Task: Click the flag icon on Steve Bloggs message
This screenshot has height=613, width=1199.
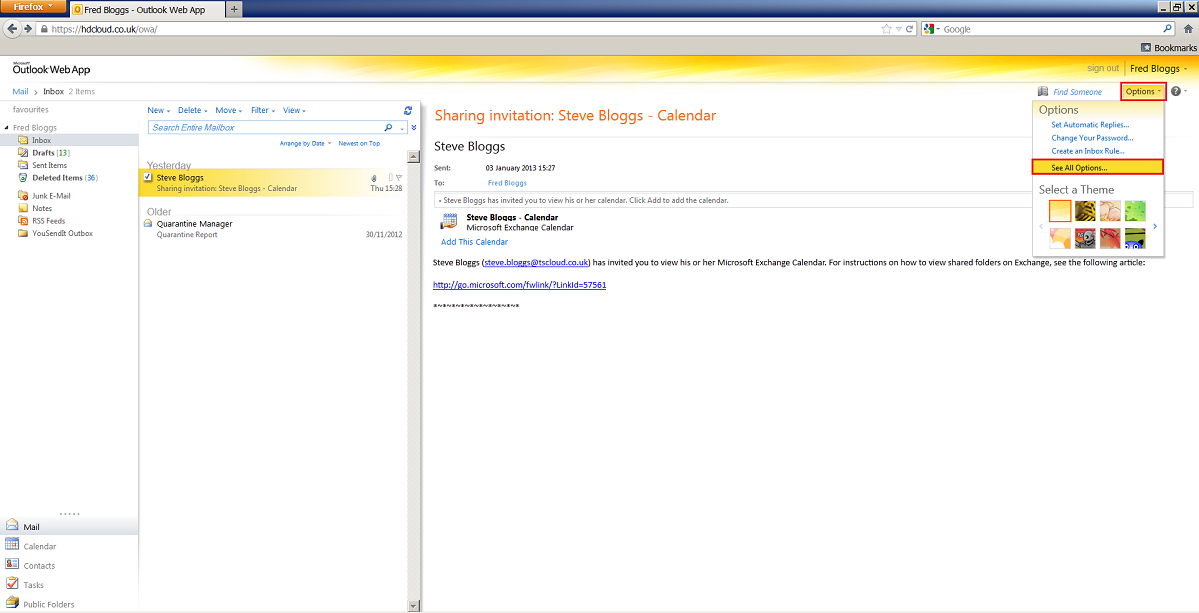Action: [399, 177]
